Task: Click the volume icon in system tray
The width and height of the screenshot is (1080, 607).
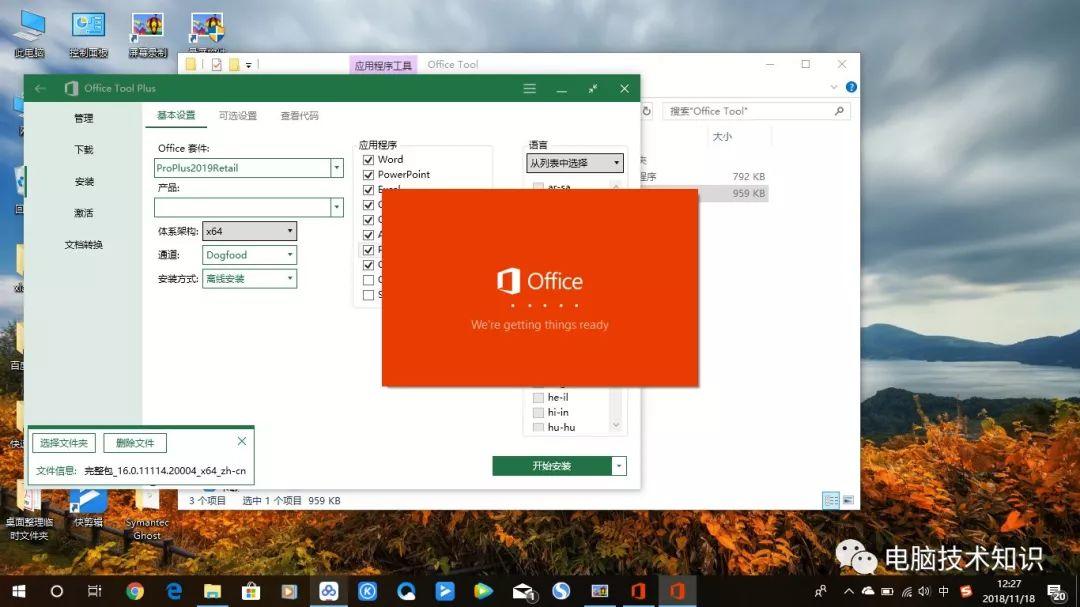Action: click(924, 591)
